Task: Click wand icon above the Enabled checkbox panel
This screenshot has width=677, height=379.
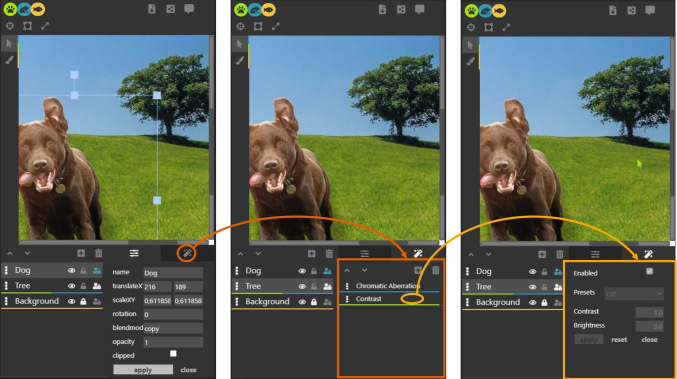Action: click(x=648, y=254)
